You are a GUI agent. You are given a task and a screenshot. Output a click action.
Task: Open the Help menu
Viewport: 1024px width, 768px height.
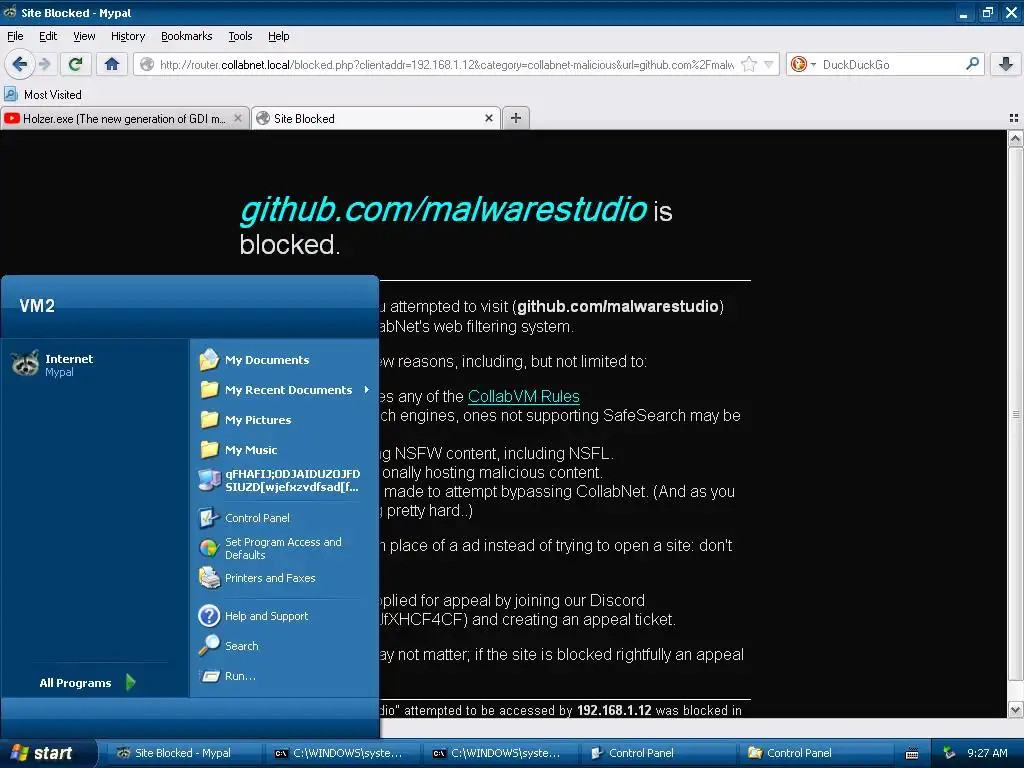(x=279, y=37)
